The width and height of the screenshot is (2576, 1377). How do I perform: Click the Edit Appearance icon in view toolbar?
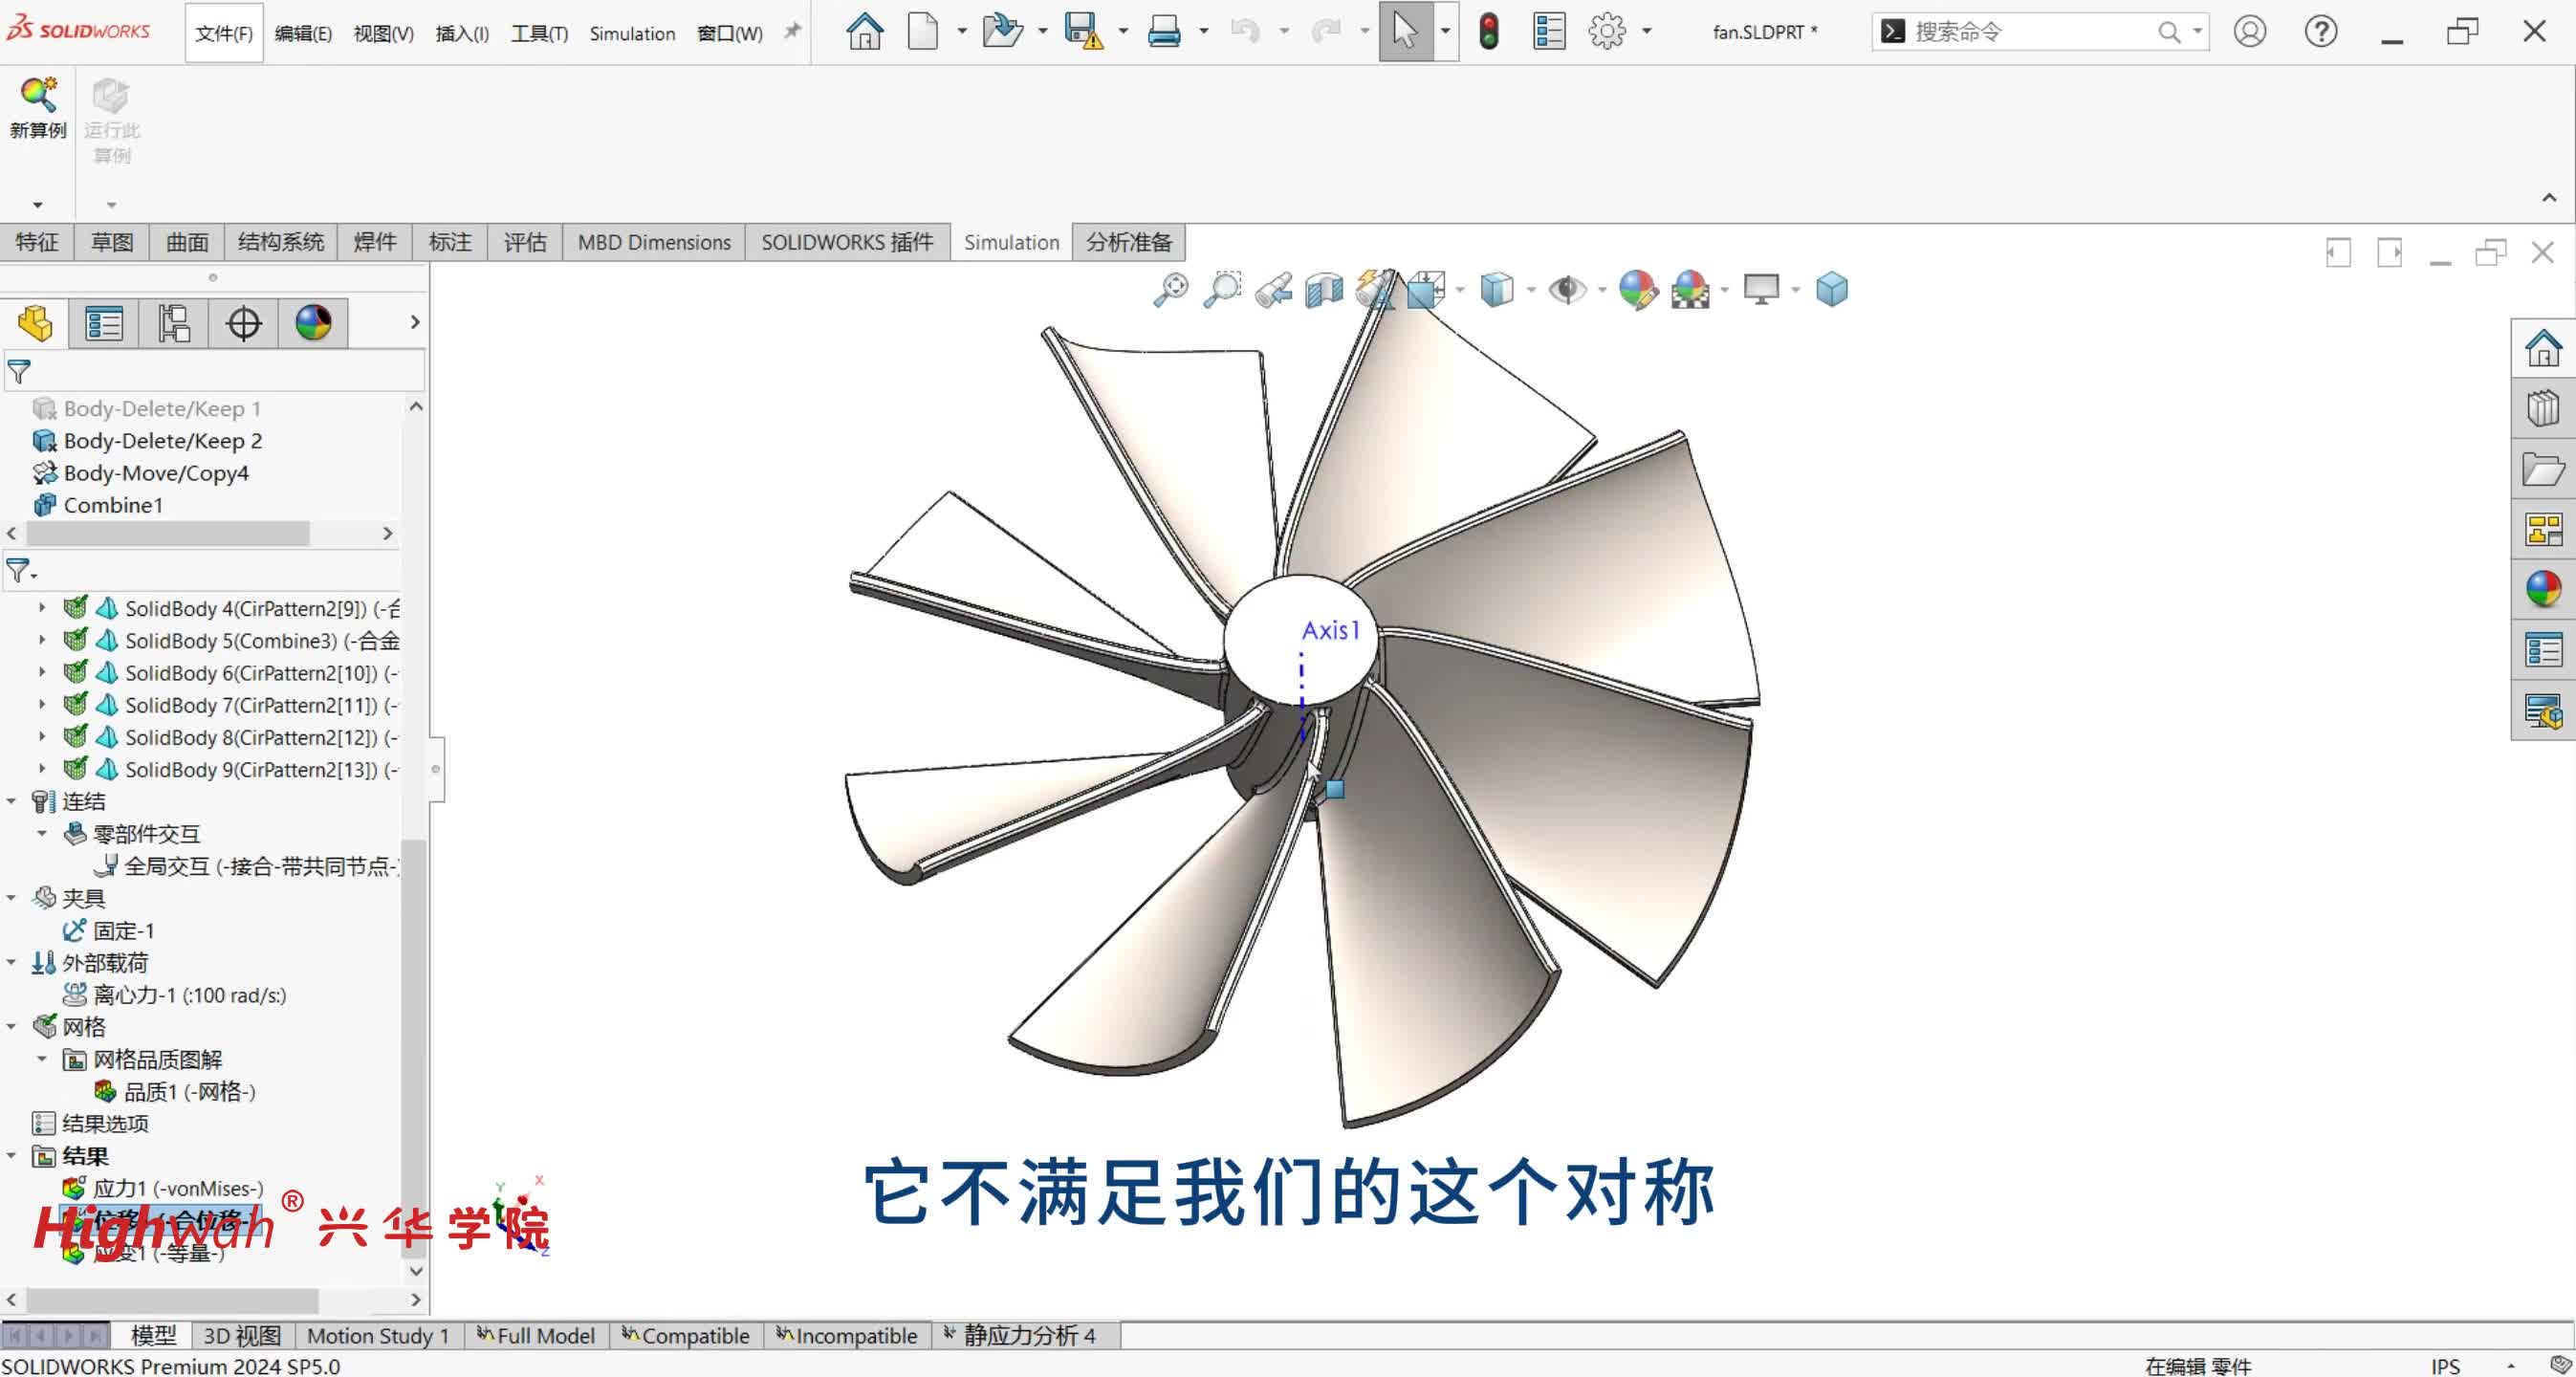click(1637, 290)
